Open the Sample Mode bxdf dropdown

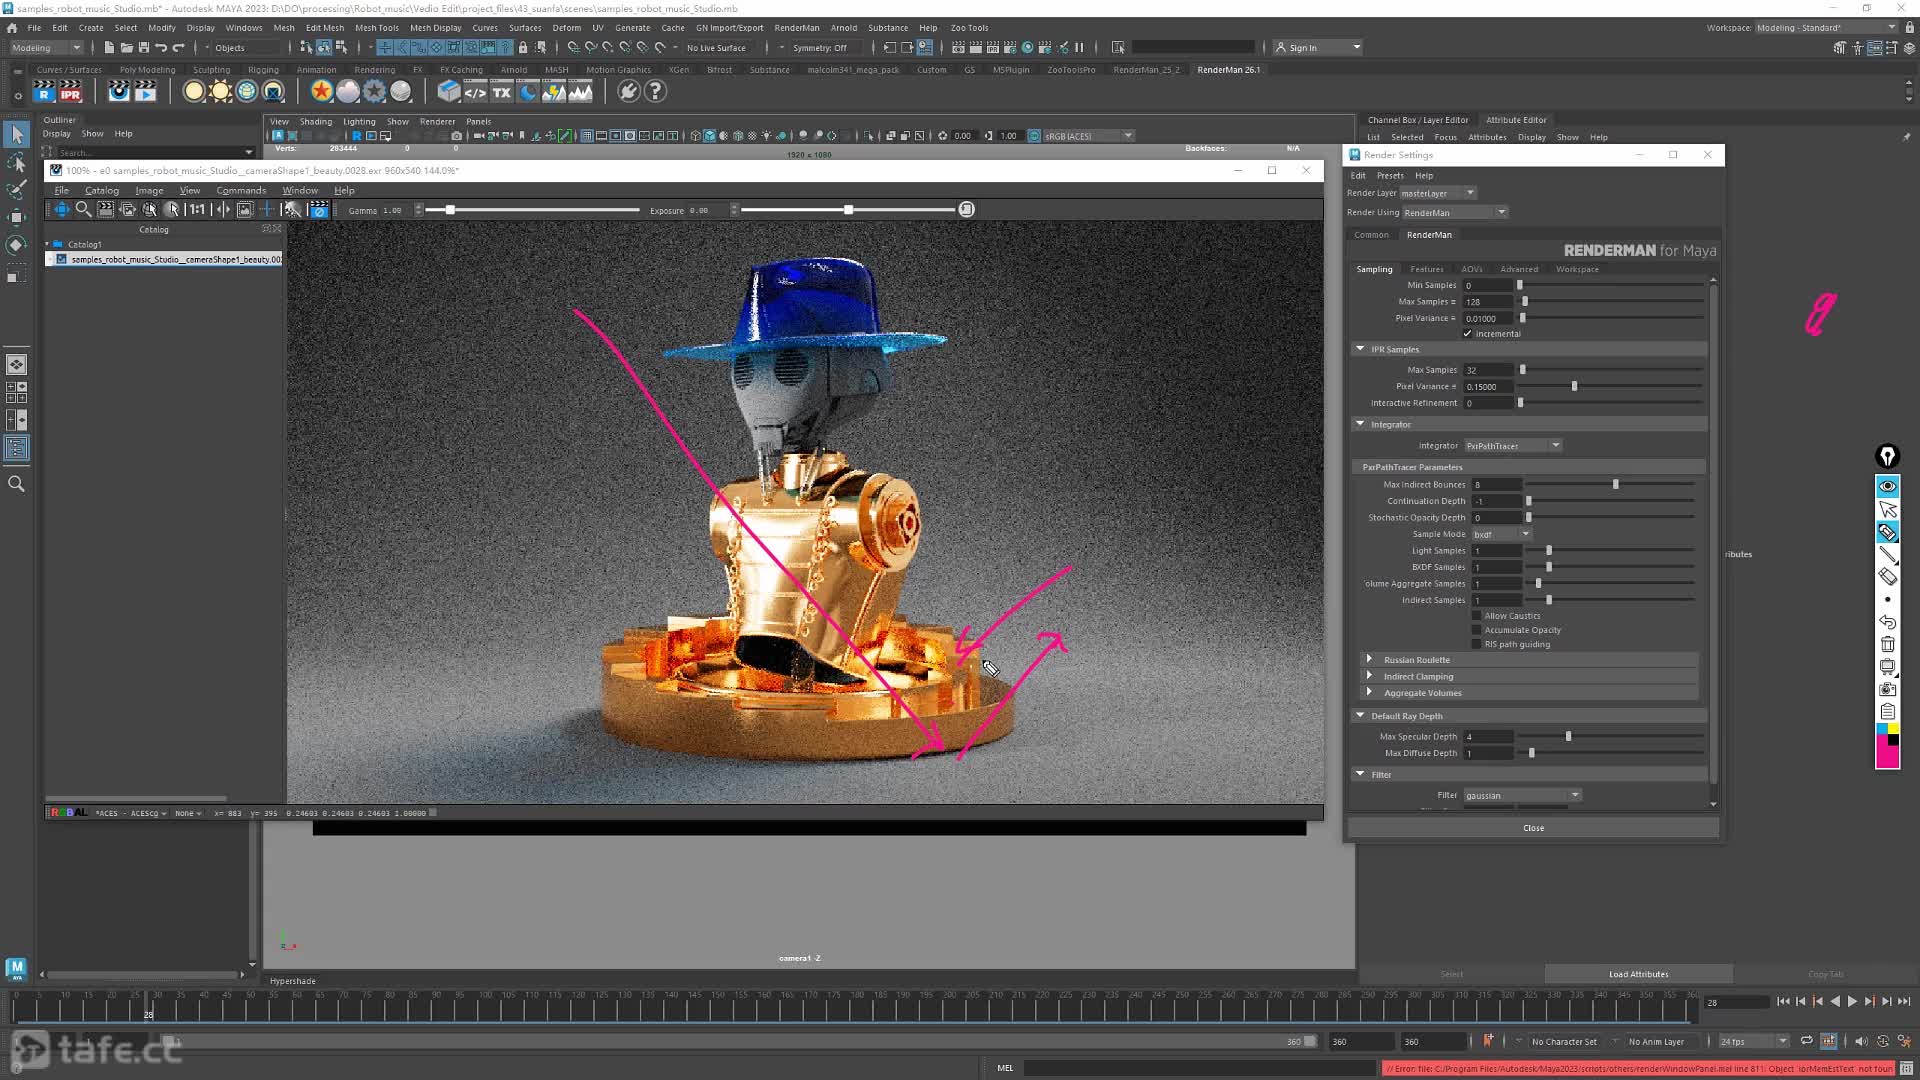[x=1501, y=534]
